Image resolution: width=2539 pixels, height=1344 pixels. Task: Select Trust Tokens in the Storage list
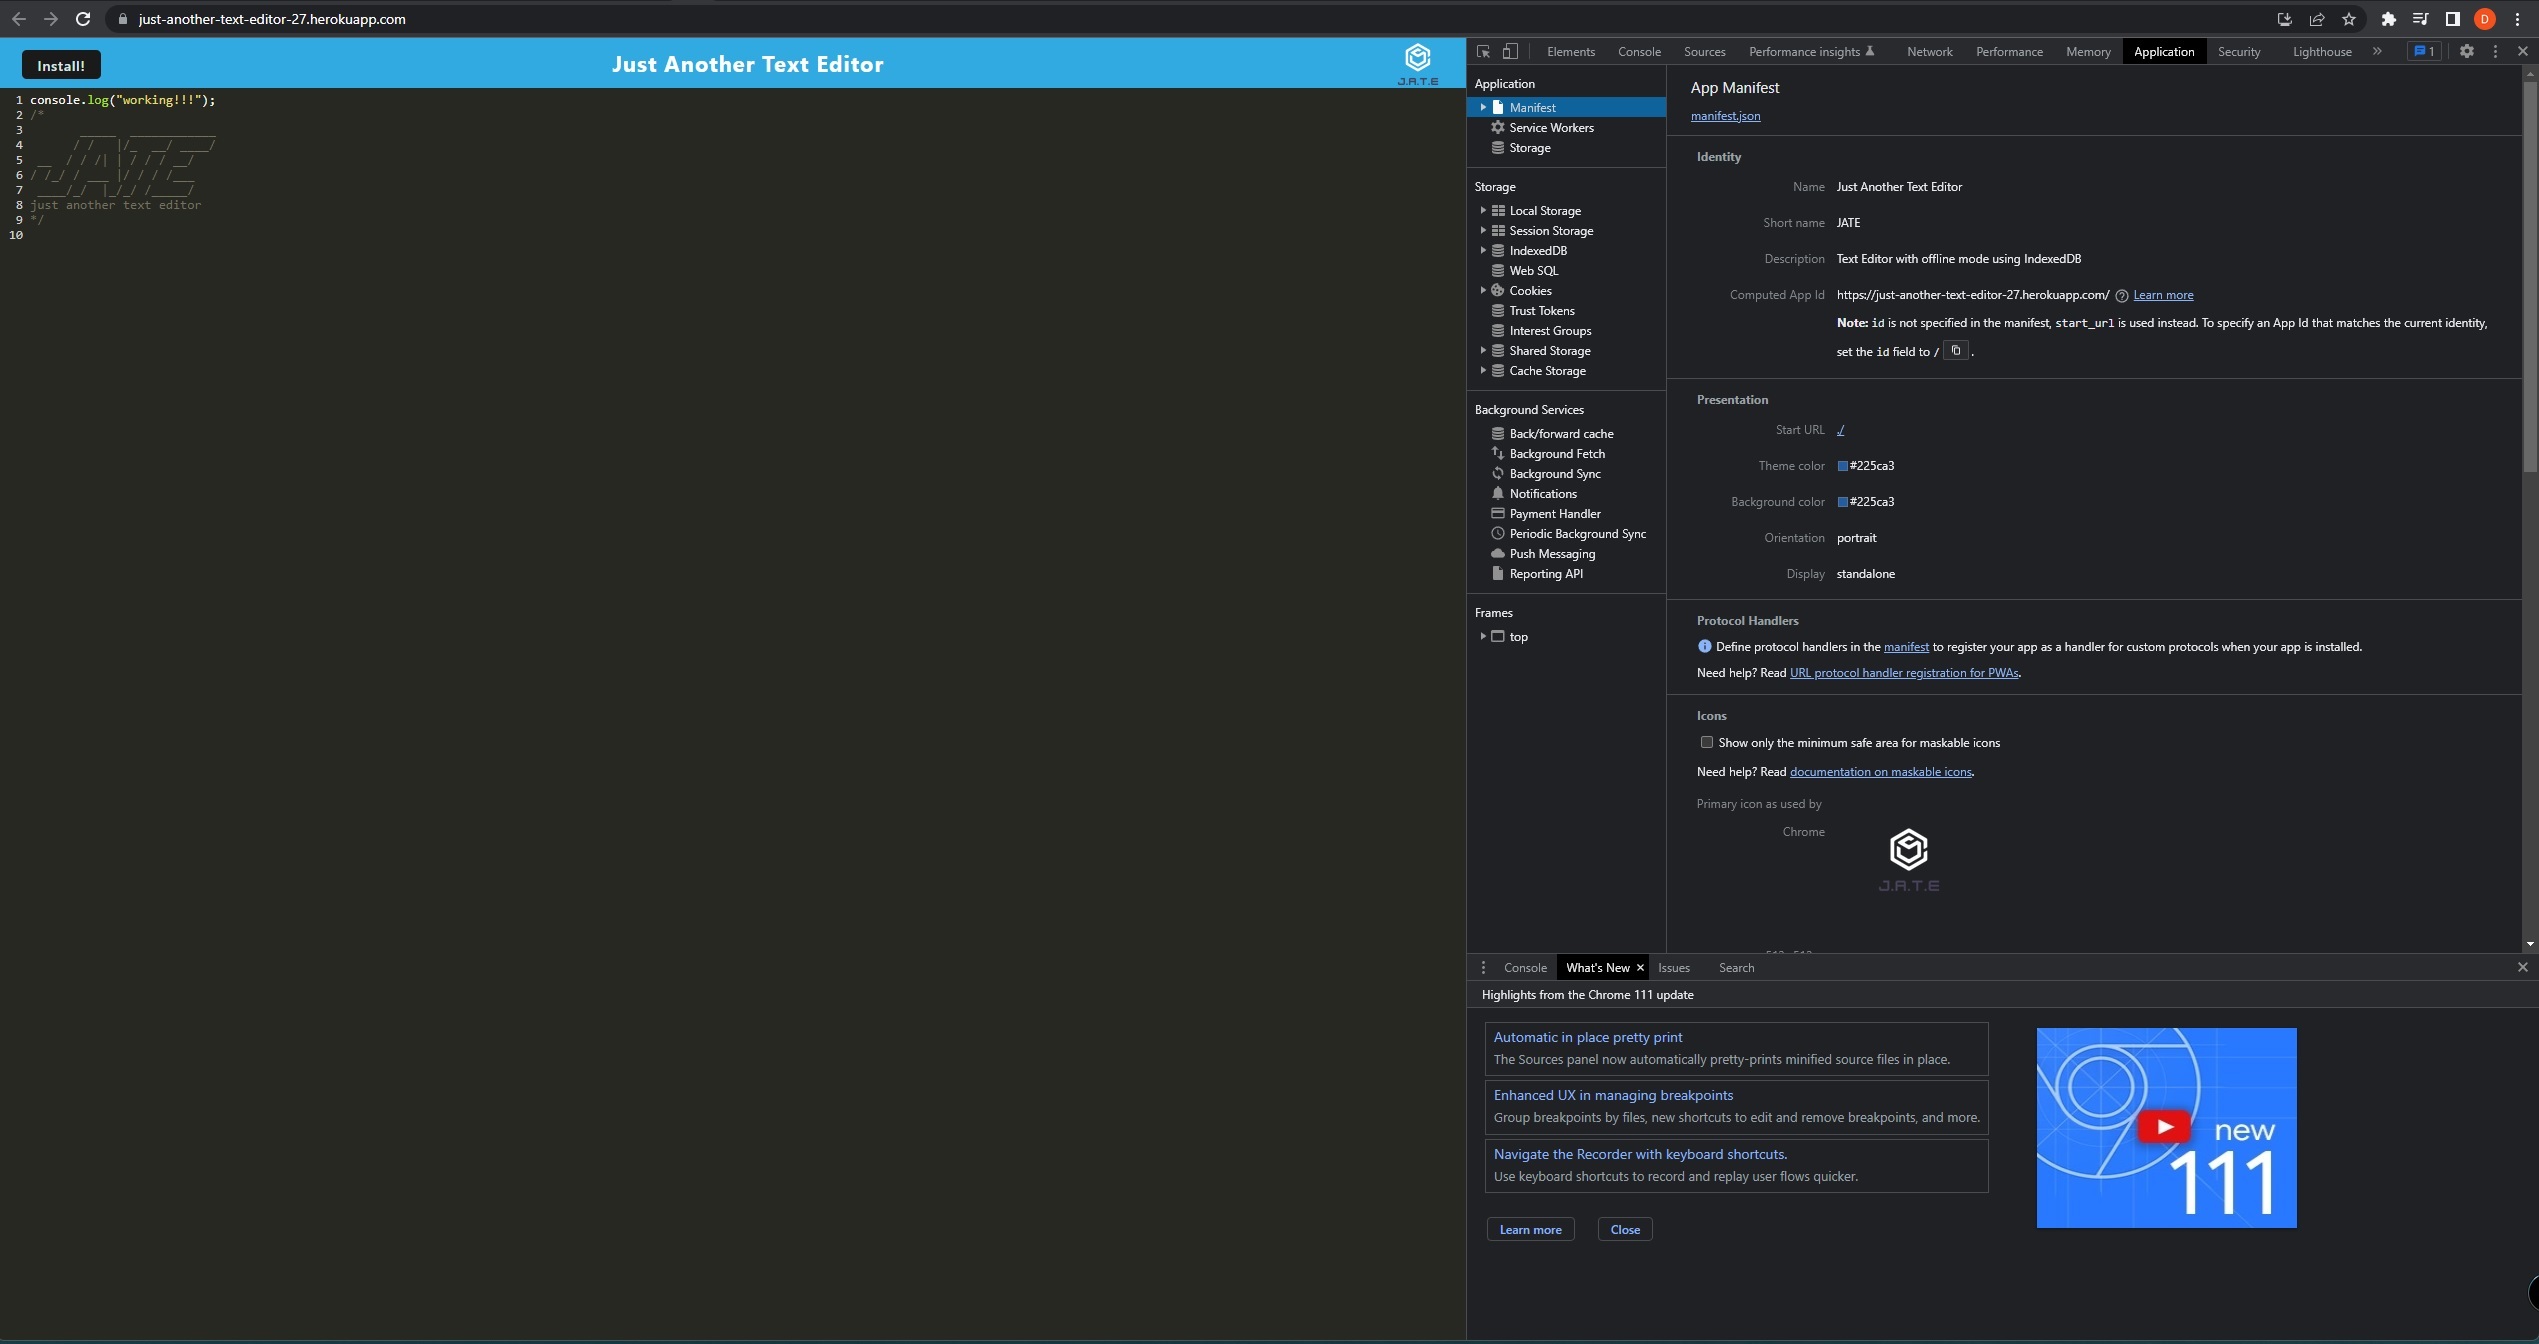point(1541,311)
